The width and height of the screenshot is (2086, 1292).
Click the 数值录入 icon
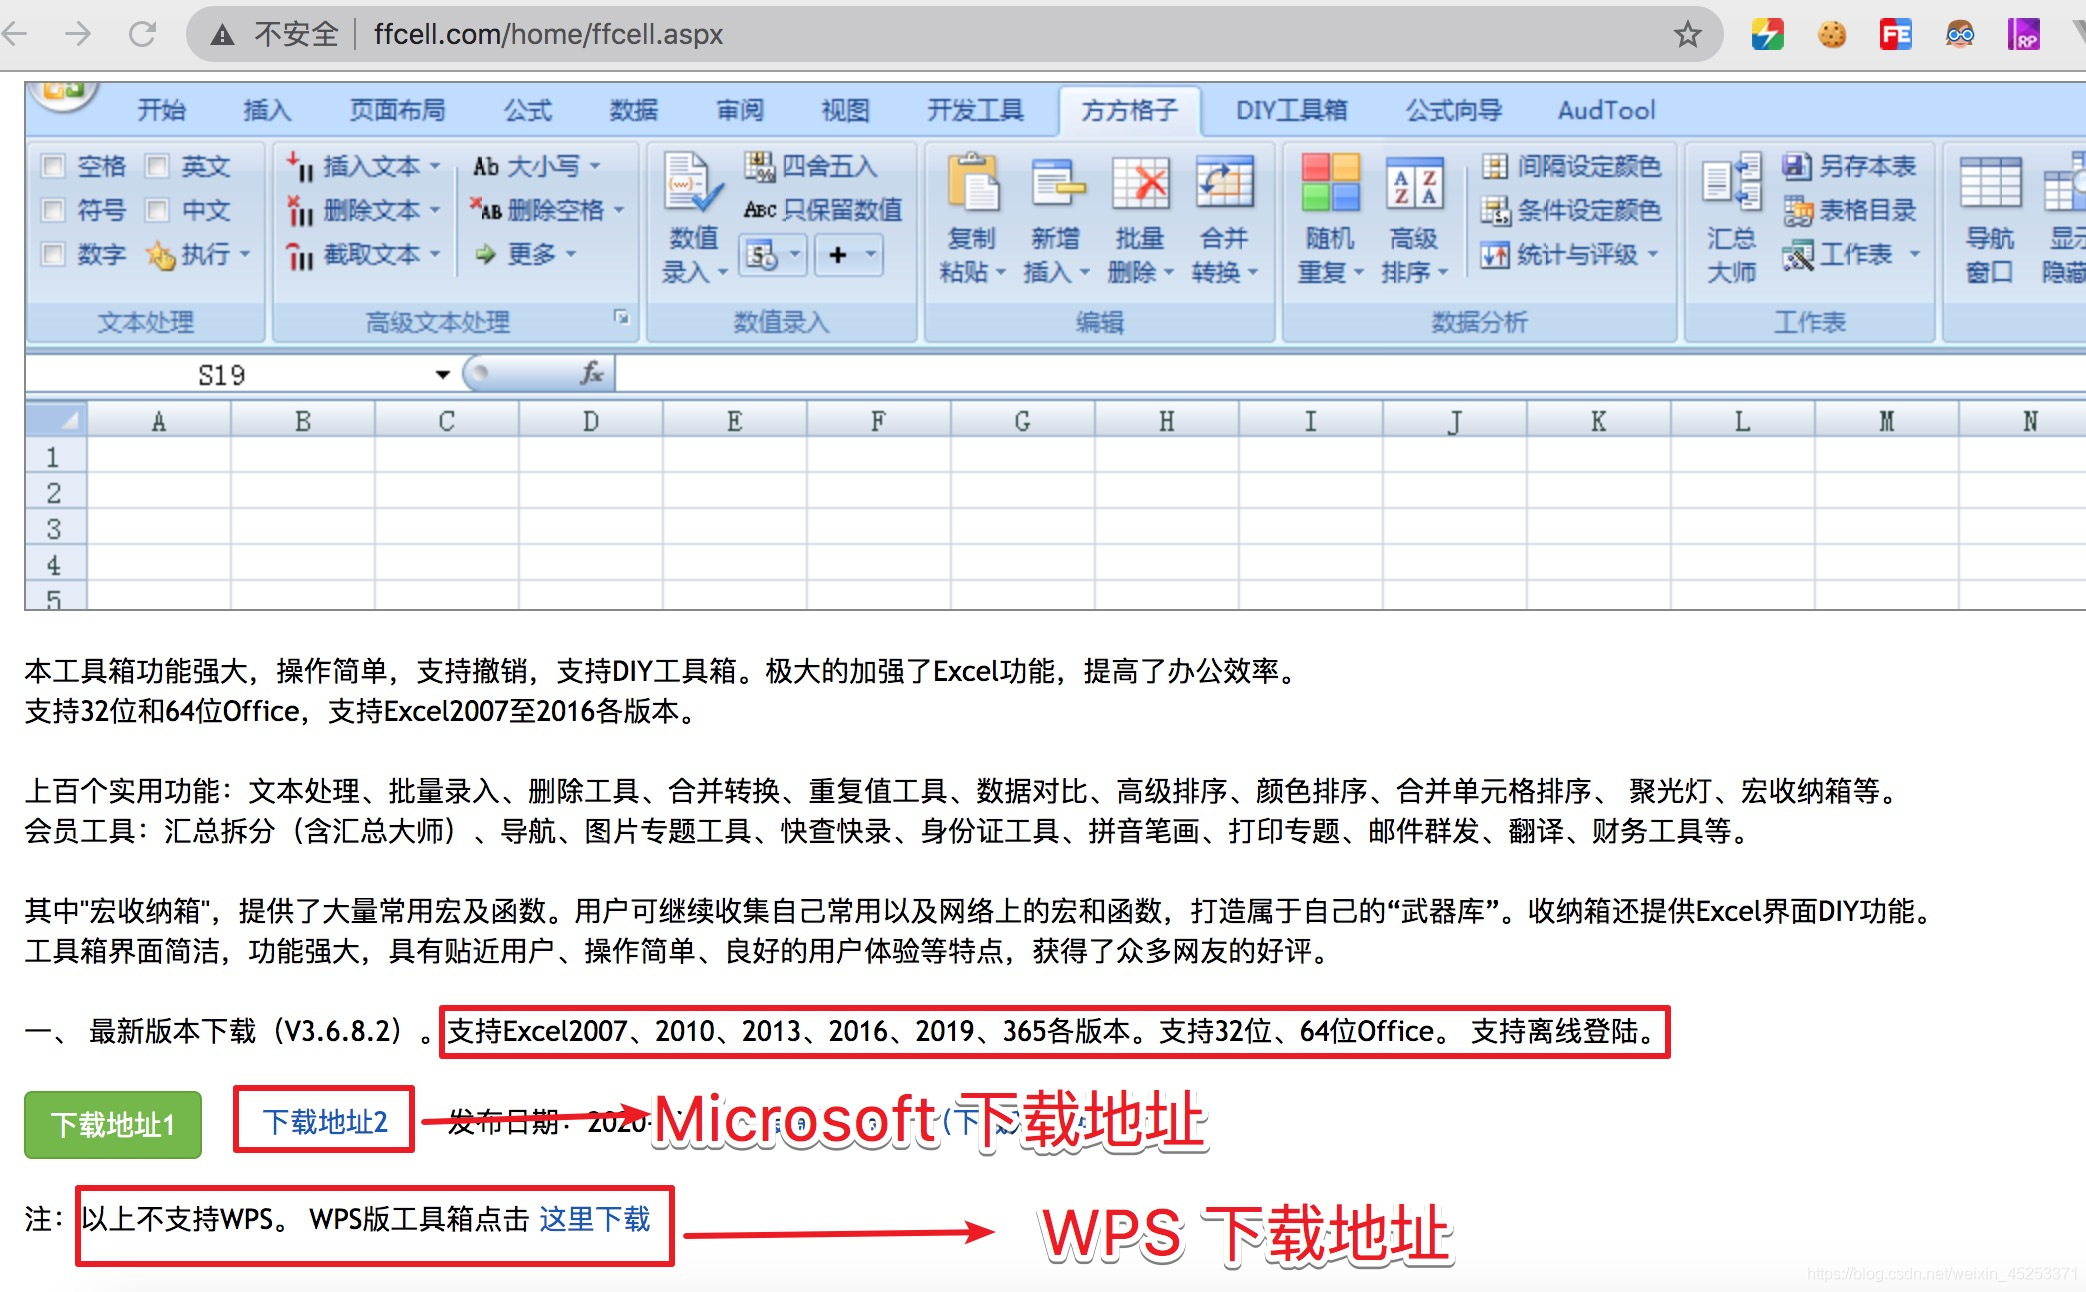693,183
